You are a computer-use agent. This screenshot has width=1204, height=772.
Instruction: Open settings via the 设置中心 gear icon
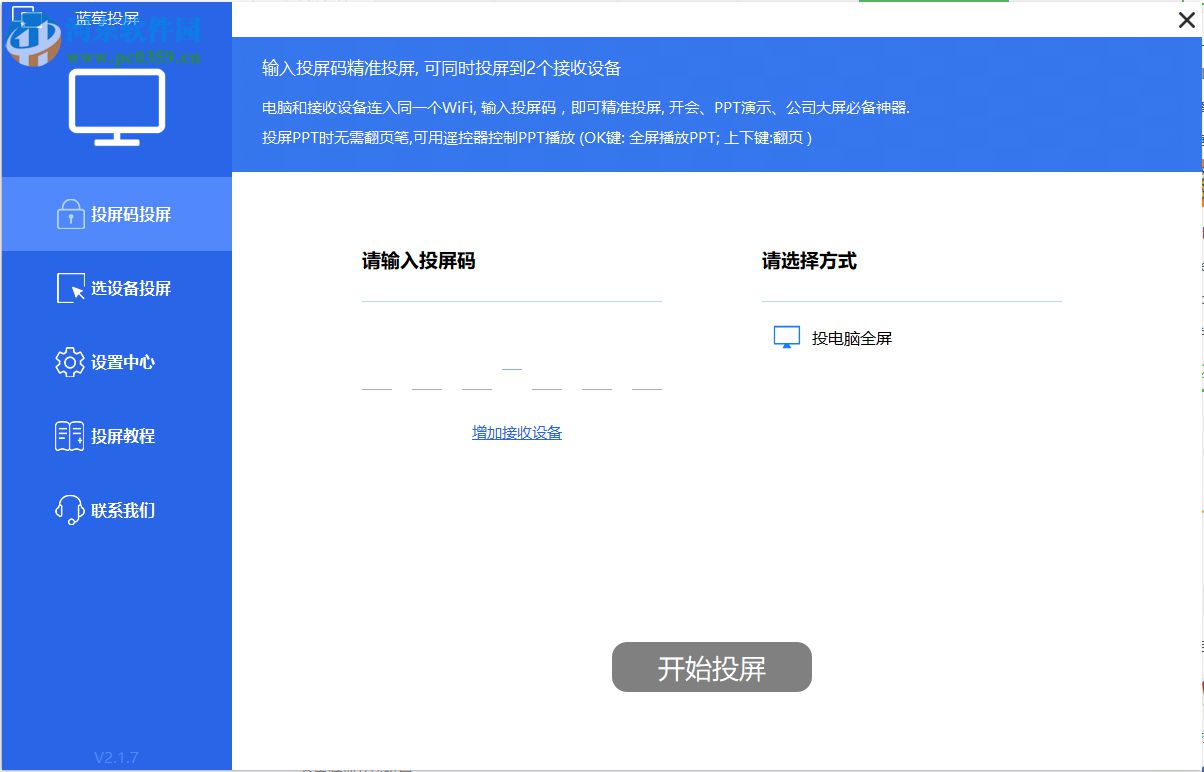tap(71, 362)
